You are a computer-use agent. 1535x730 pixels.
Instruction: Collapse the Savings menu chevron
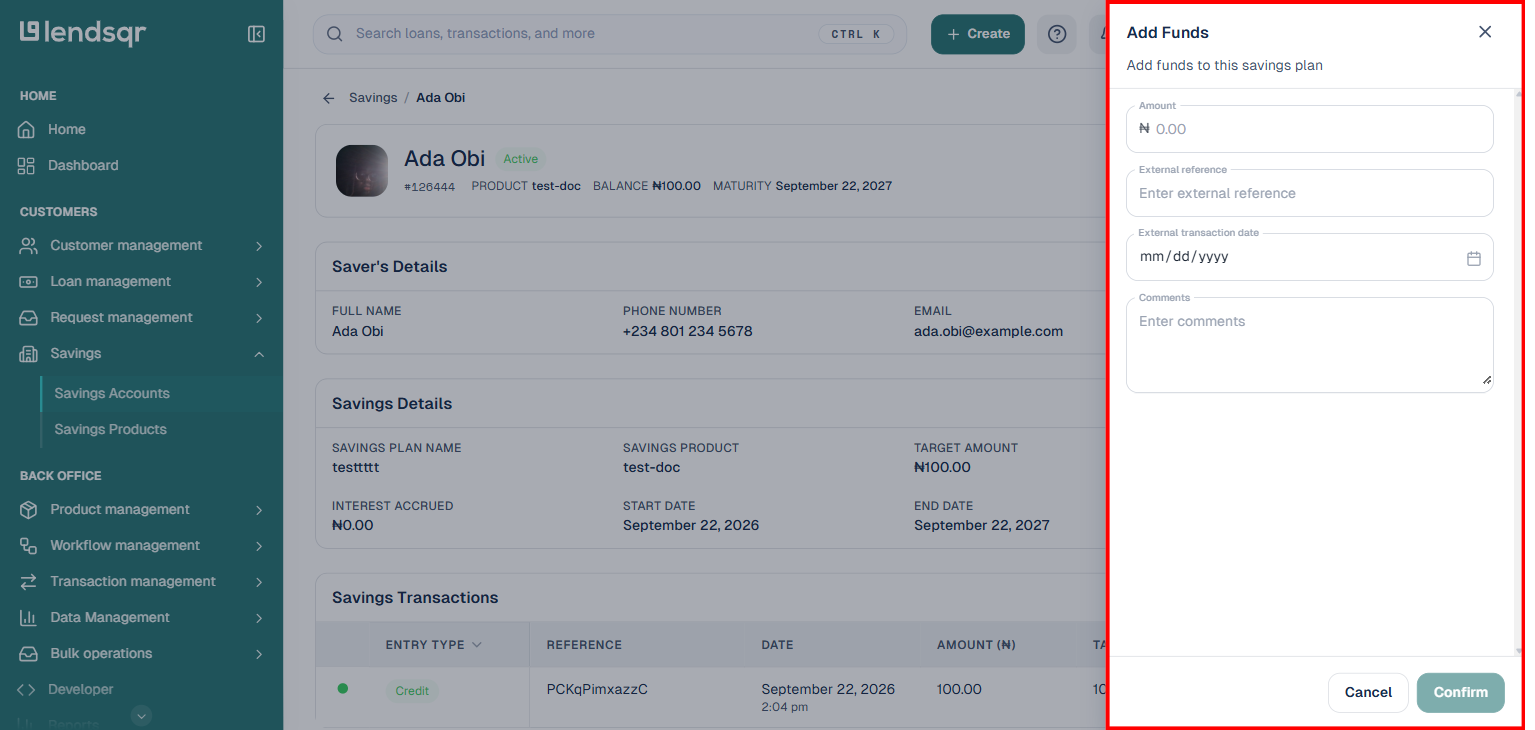pyautogui.click(x=259, y=354)
